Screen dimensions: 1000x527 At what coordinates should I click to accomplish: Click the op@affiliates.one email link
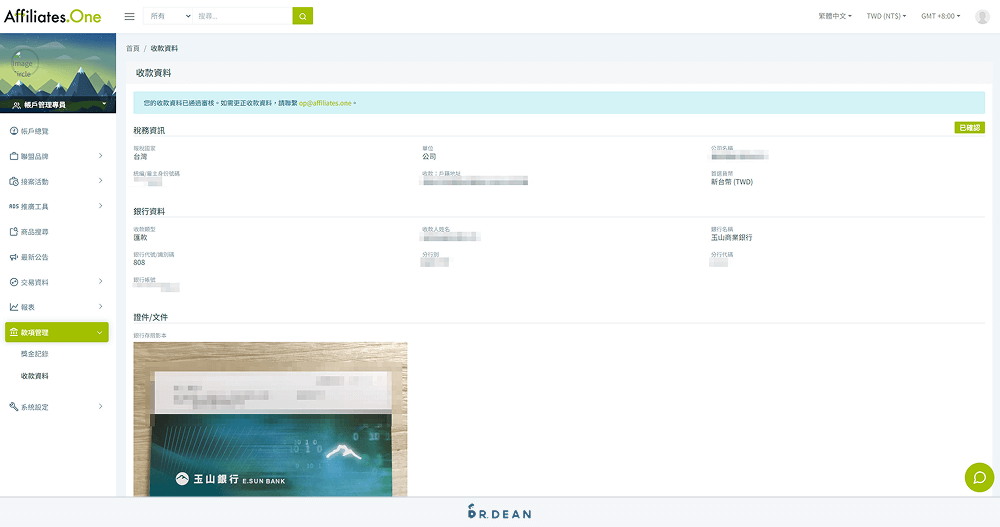coord(325,103)
